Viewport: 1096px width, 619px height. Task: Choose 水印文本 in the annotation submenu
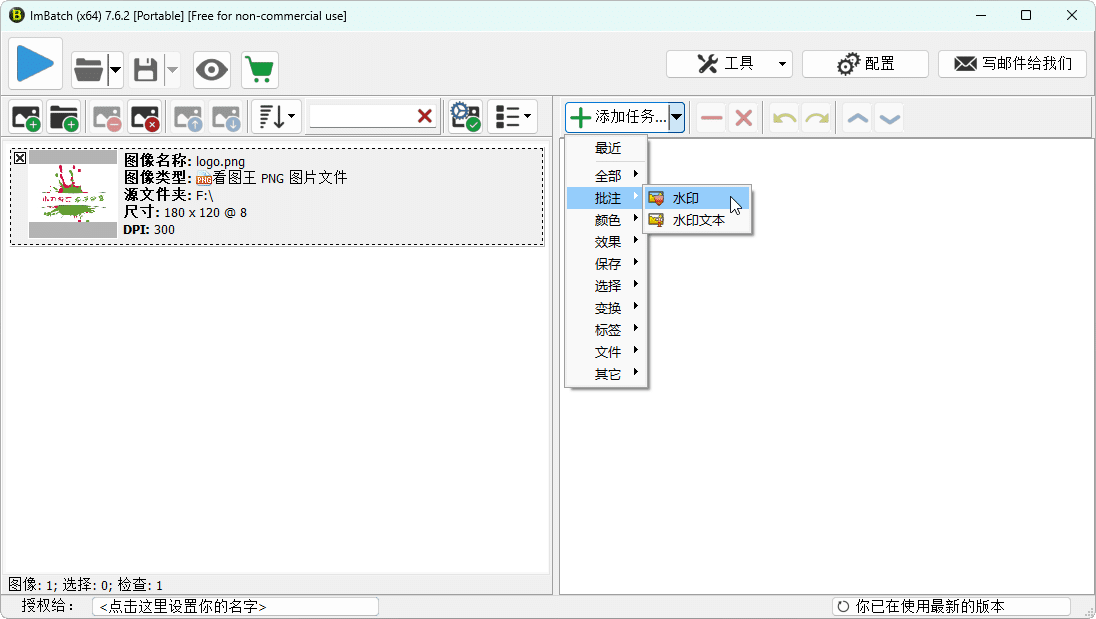click(x=701, y=219)
